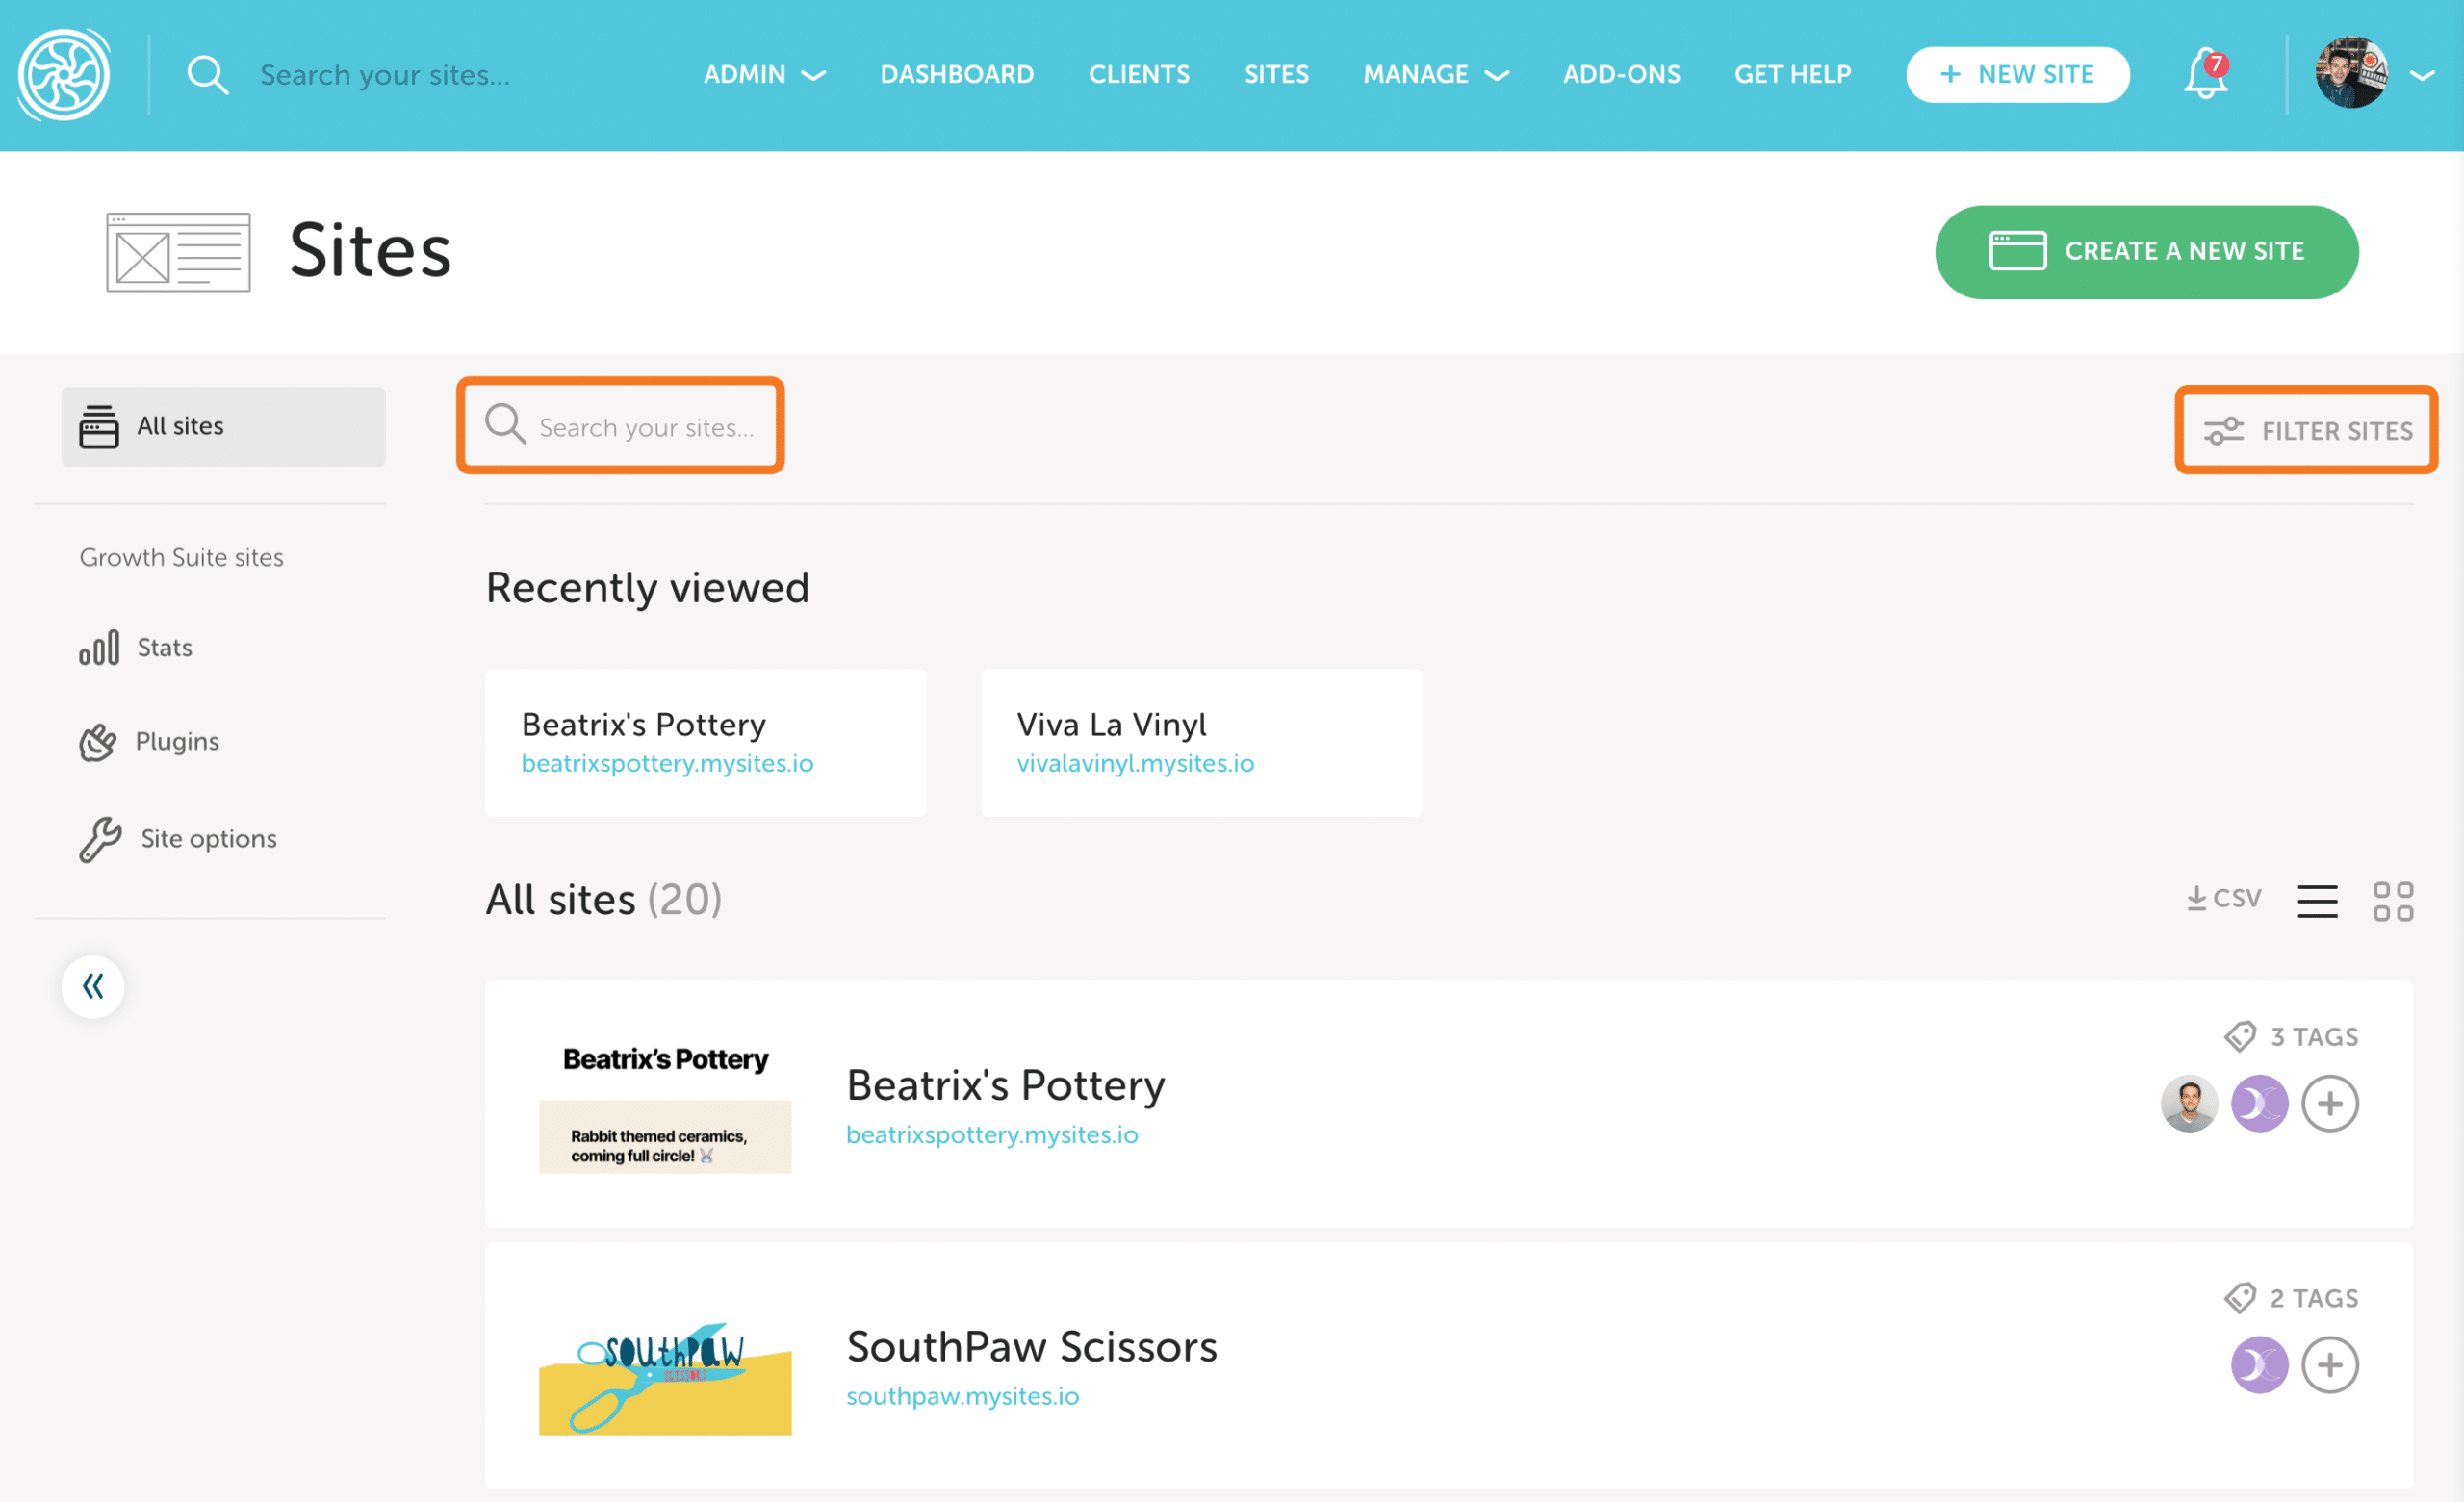Viewport: 2464px width, 1502px height.
Task: Open the ADD-ONS menu item
Action: [1621, 75]
